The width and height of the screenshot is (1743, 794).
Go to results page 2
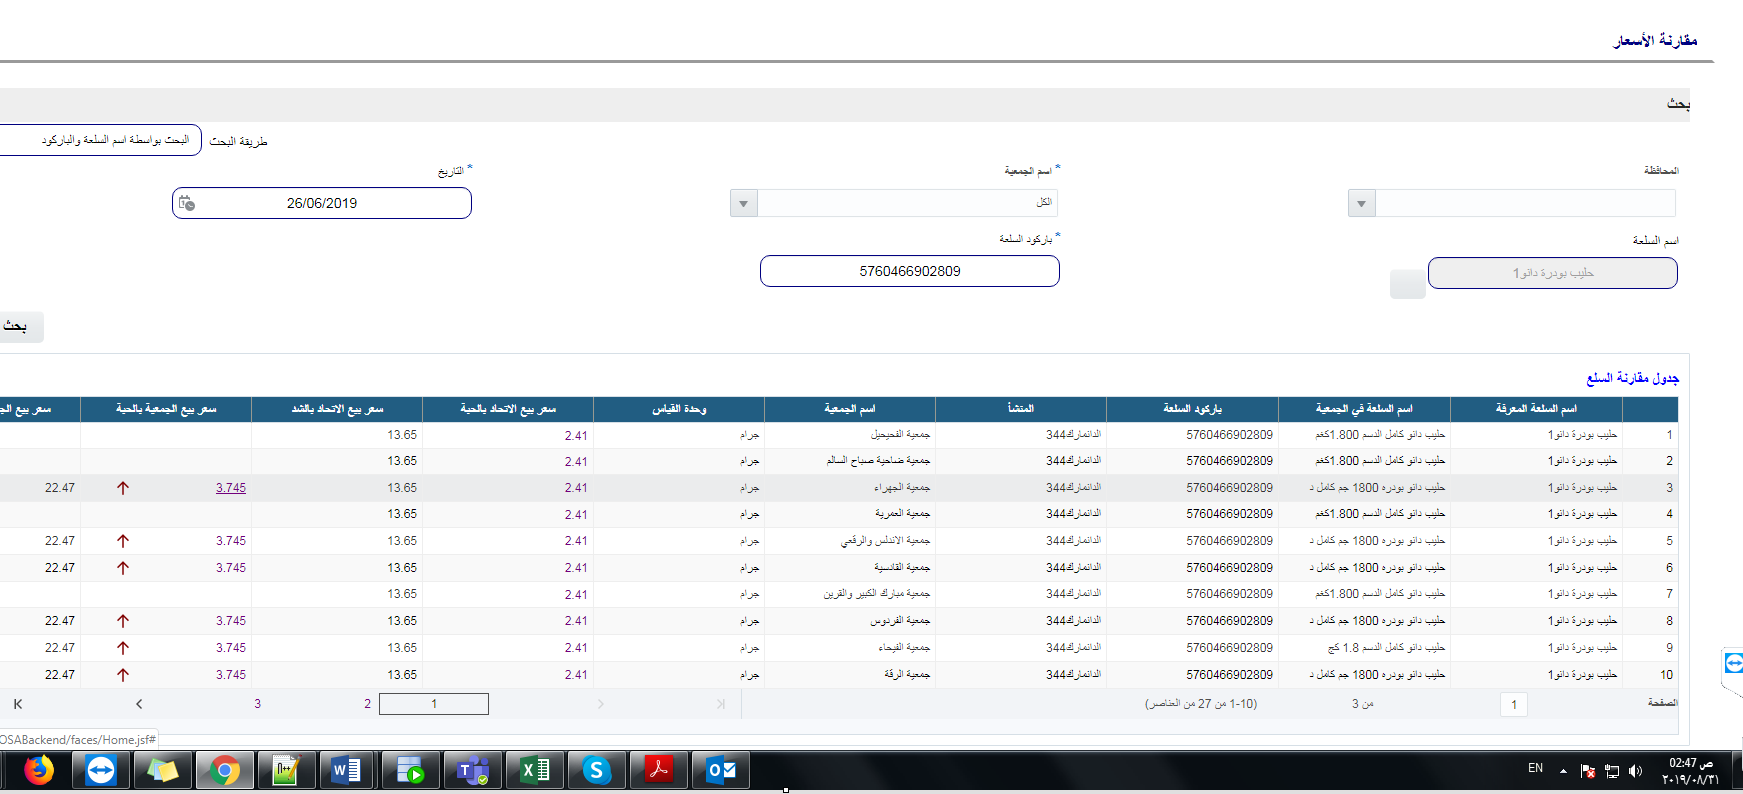(367, 704)
